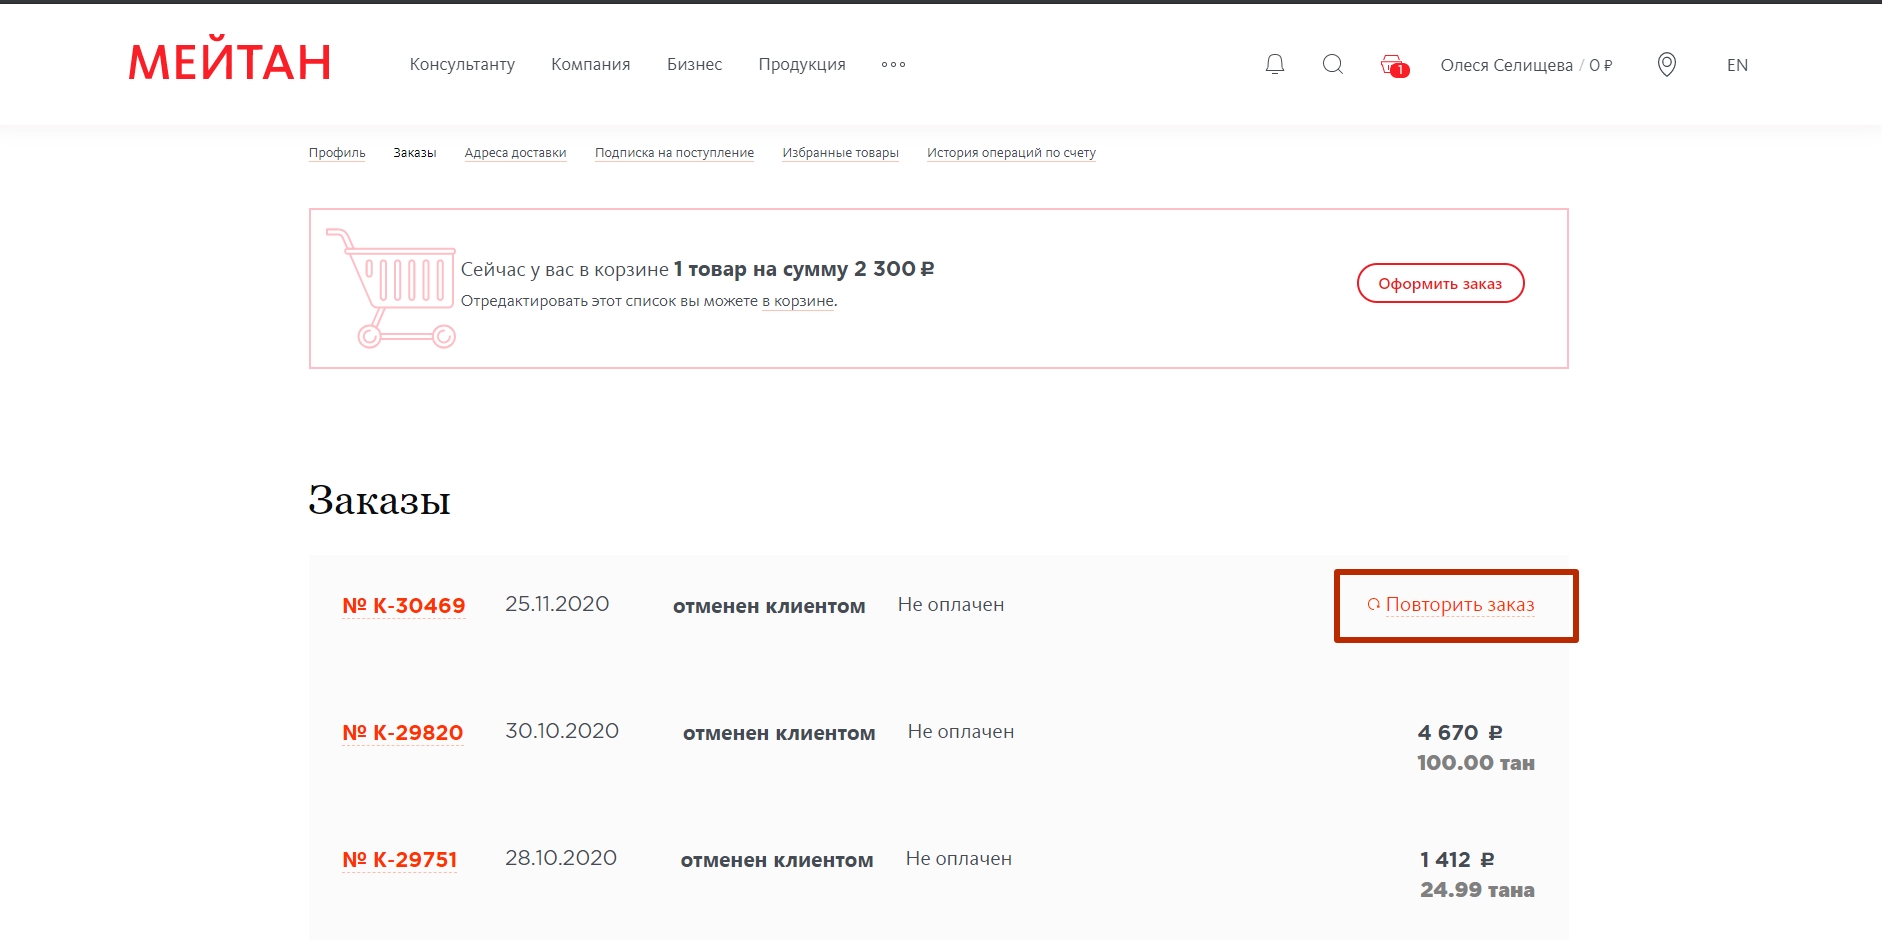1882x940 pixels.
Task: Open Олеся Селищева account link
Action: 1506,65
